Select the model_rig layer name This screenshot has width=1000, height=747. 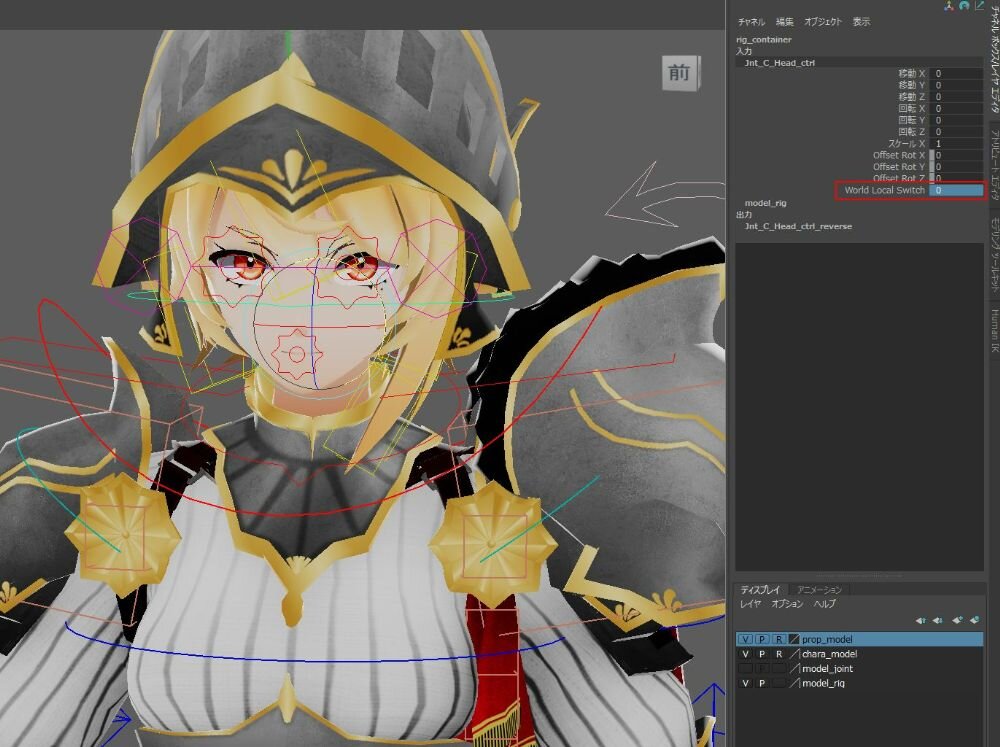tap(823, 684)
